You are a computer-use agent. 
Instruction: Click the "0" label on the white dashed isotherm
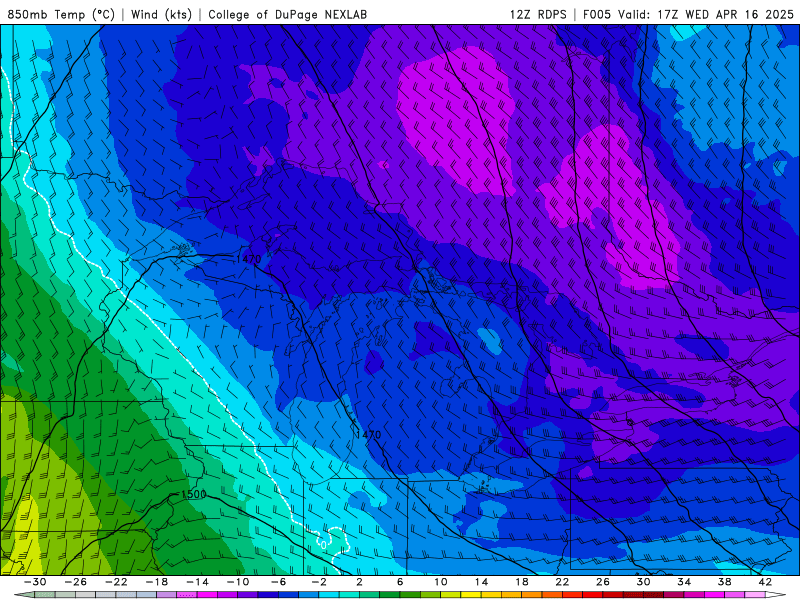pyautogui.click(x=323, y=545)
